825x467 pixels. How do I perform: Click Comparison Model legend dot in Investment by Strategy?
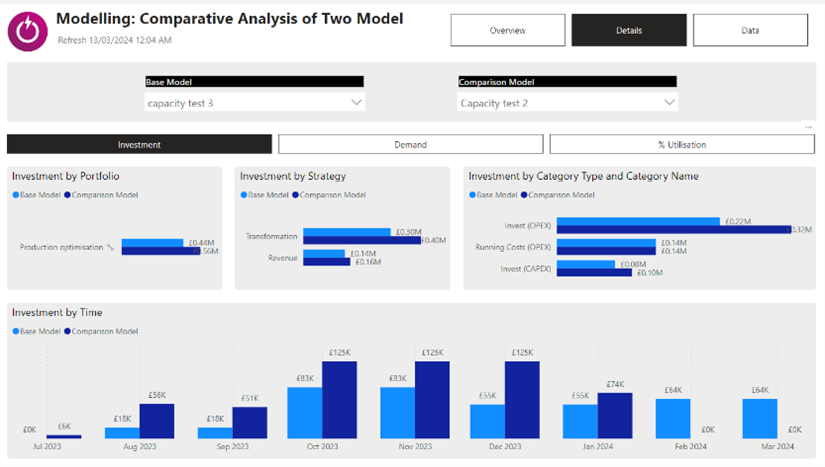point(296,195)
